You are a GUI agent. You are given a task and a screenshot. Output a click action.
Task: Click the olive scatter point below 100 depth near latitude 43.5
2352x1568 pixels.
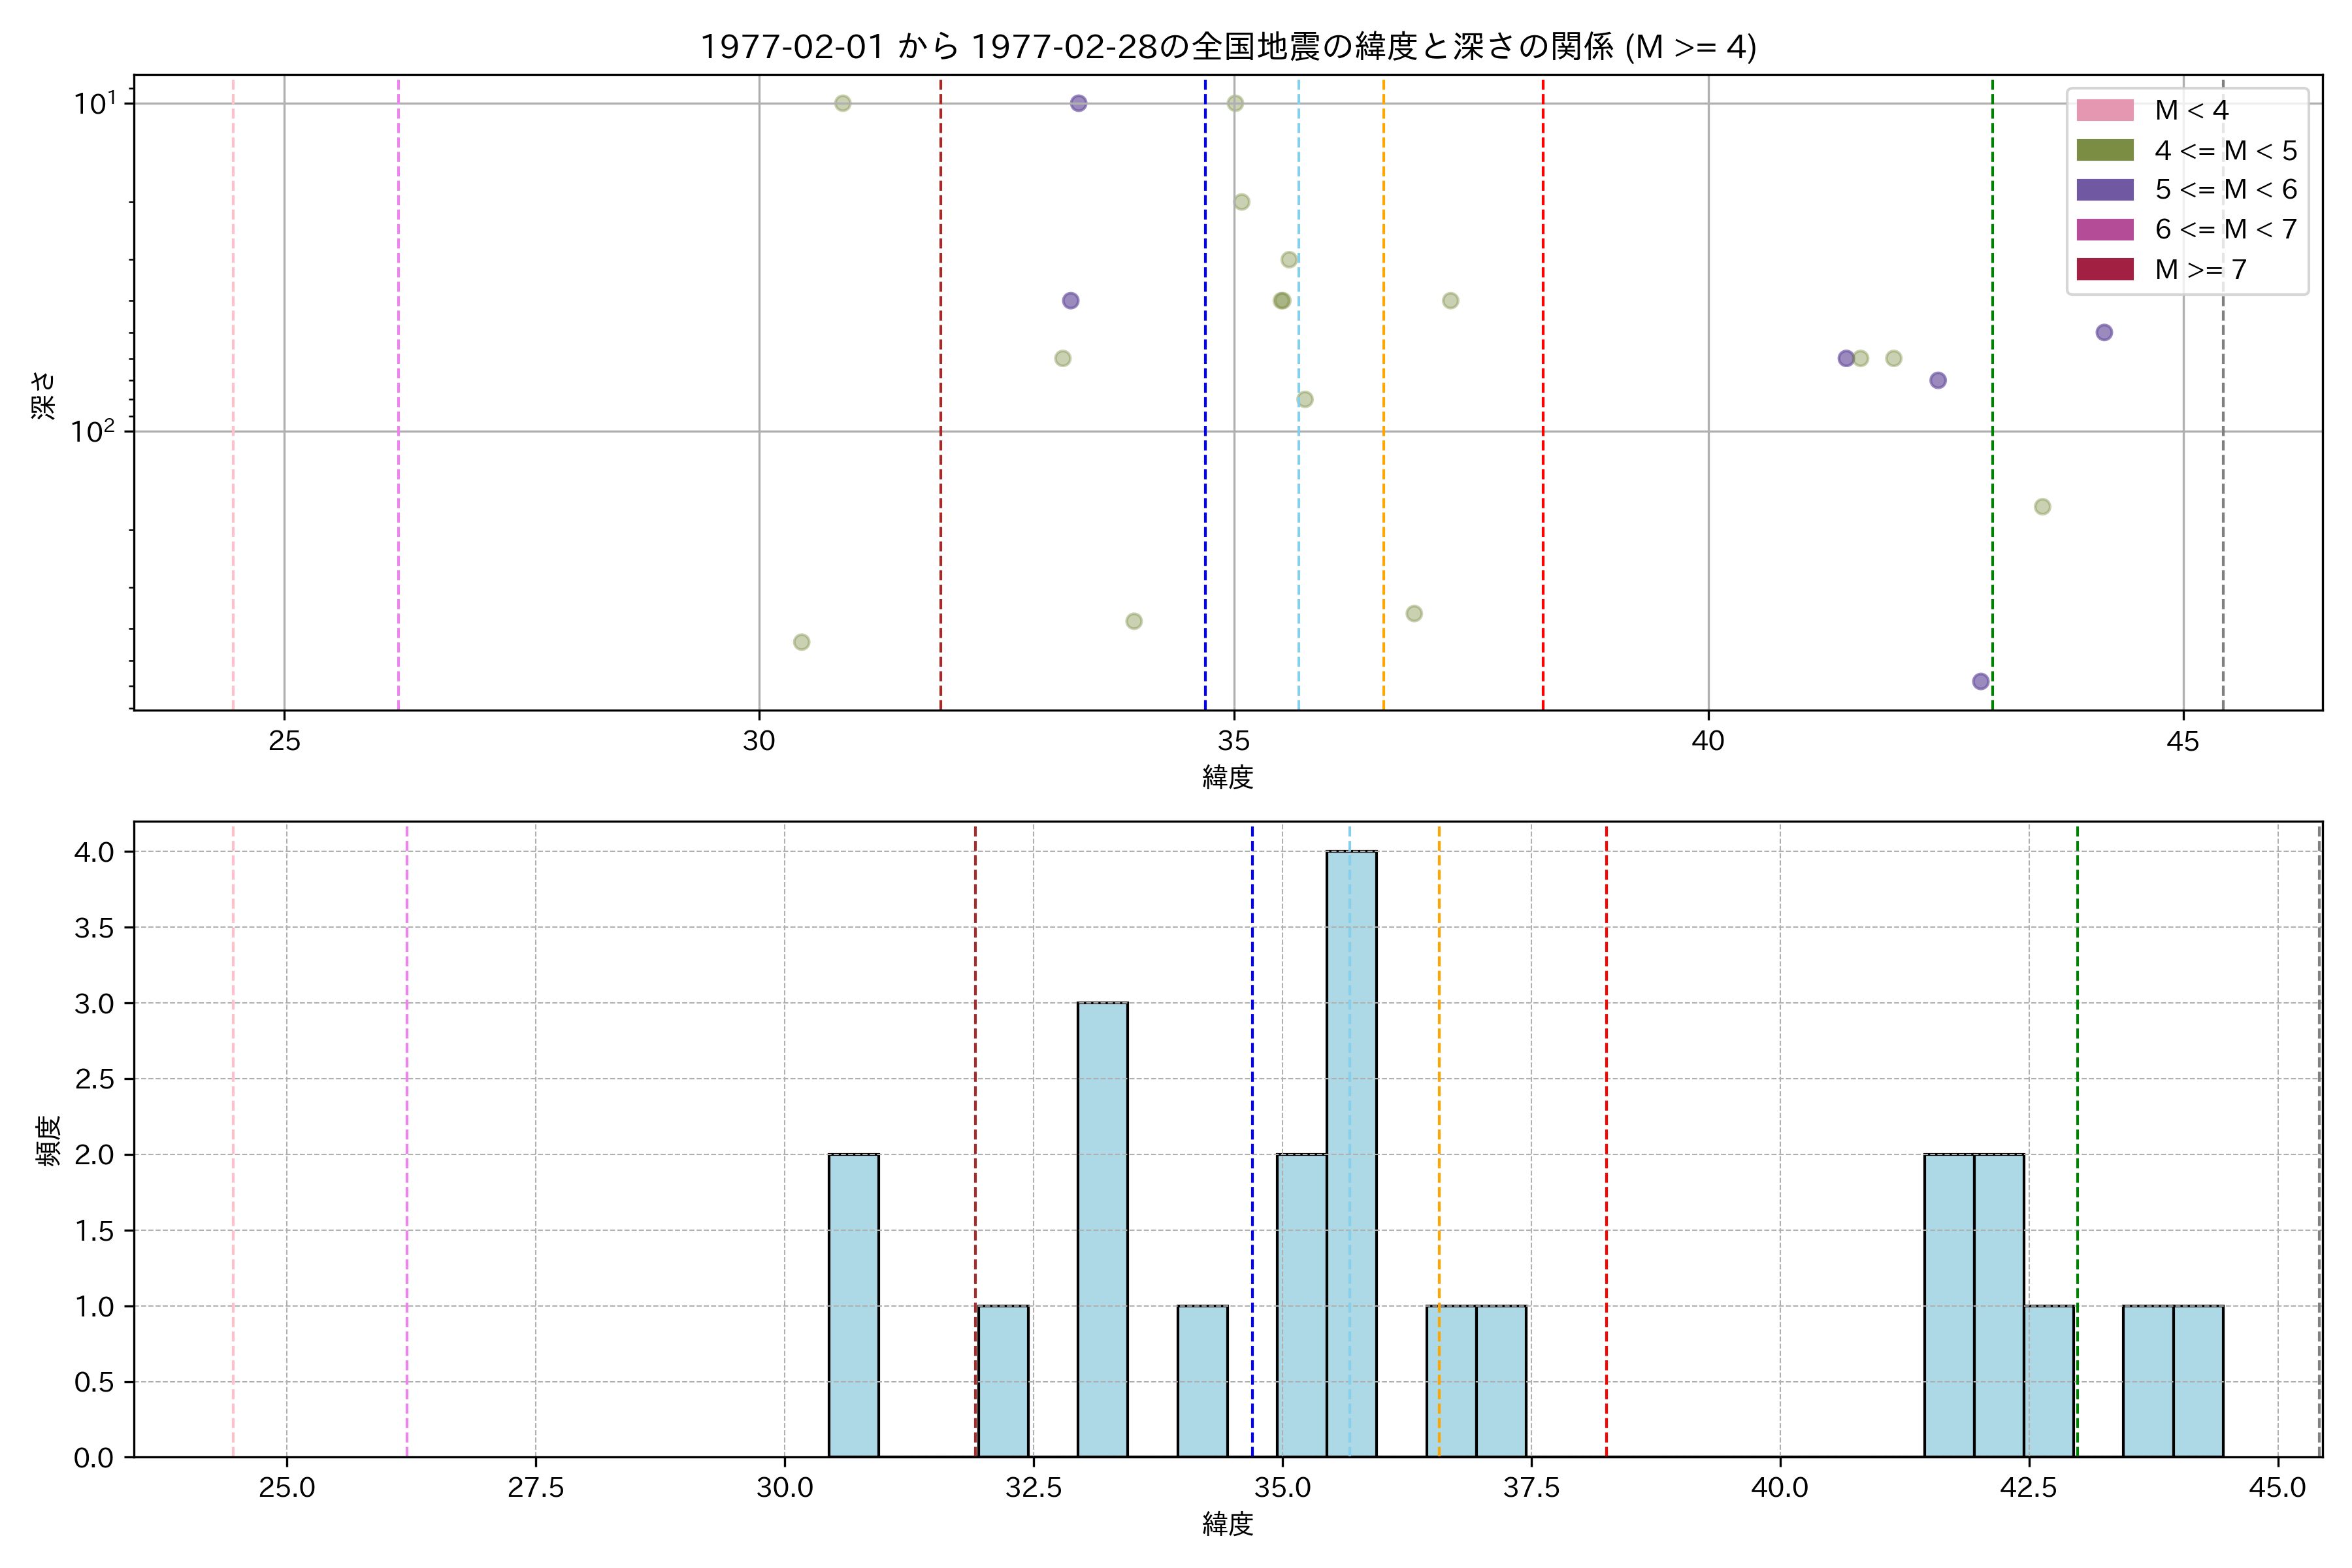2042,506
